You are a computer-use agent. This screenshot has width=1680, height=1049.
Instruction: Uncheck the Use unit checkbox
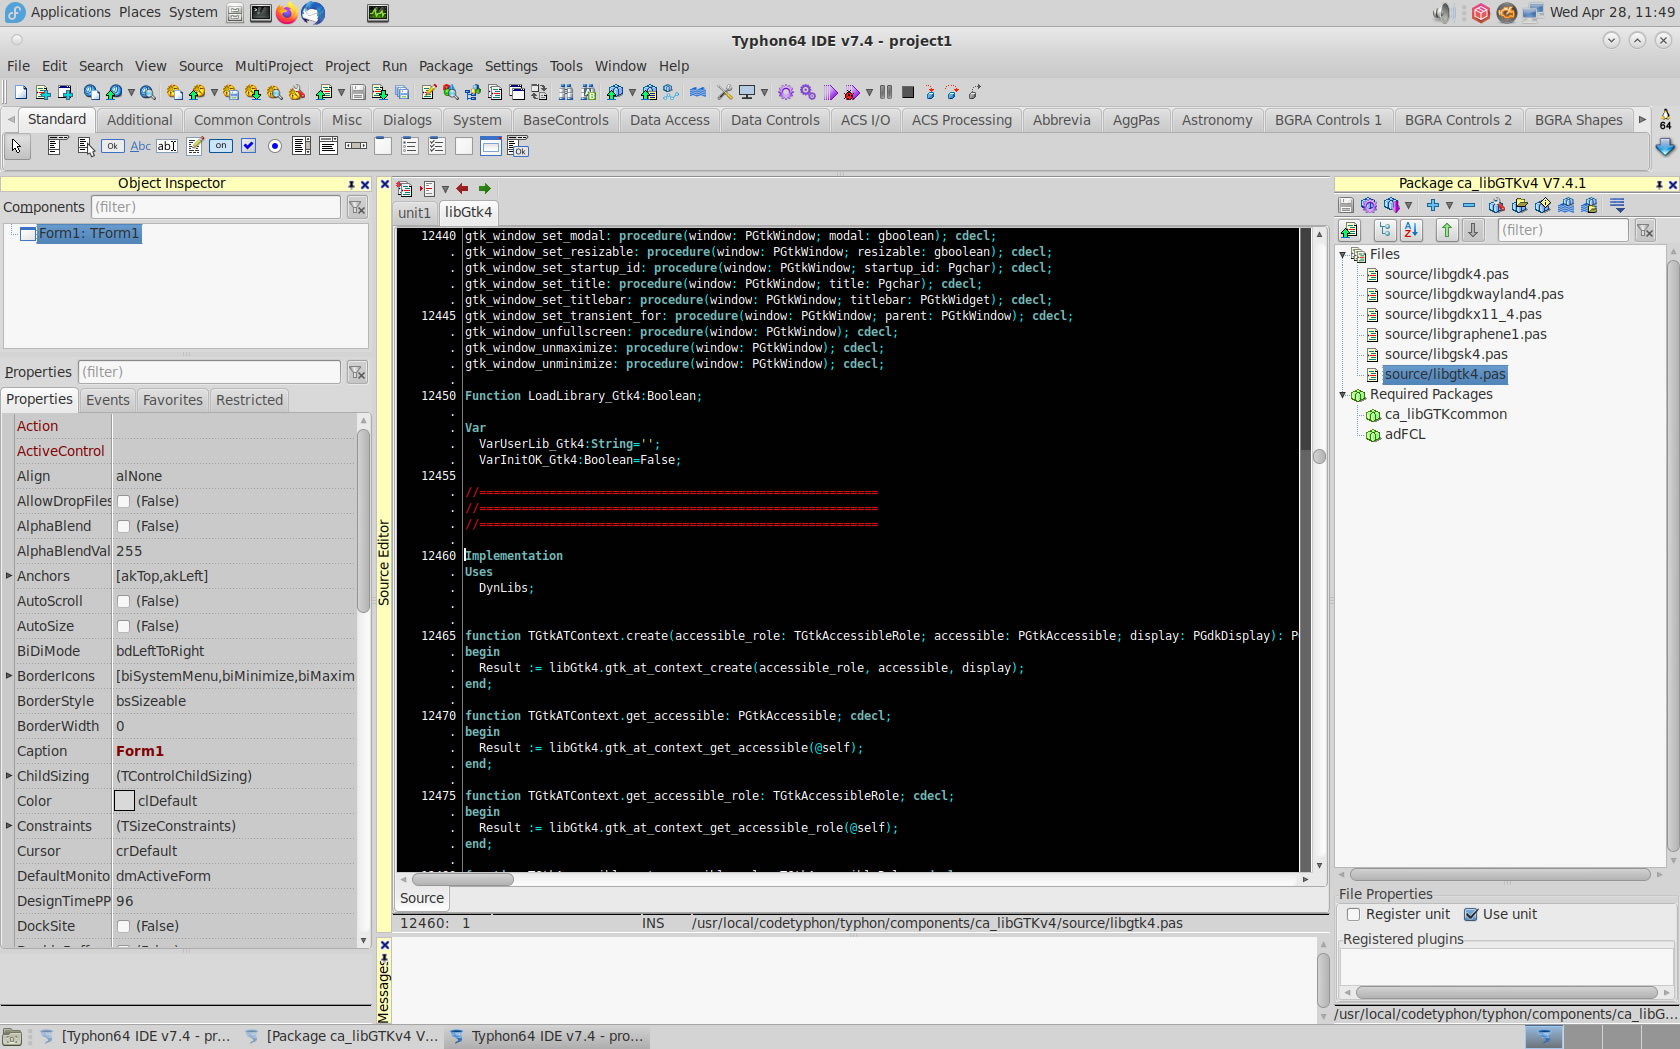(x=1471, y=914)
